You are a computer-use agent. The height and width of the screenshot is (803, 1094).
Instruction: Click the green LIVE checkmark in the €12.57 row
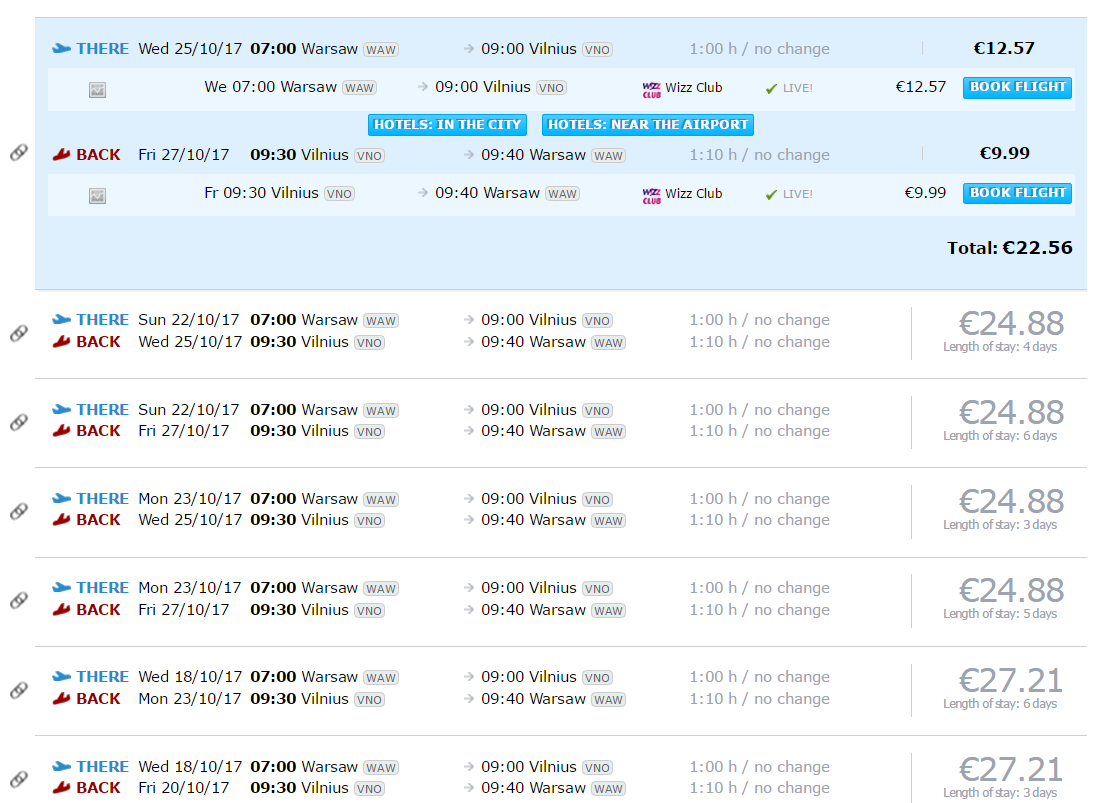pyautogui.click(x=771, y=89)
